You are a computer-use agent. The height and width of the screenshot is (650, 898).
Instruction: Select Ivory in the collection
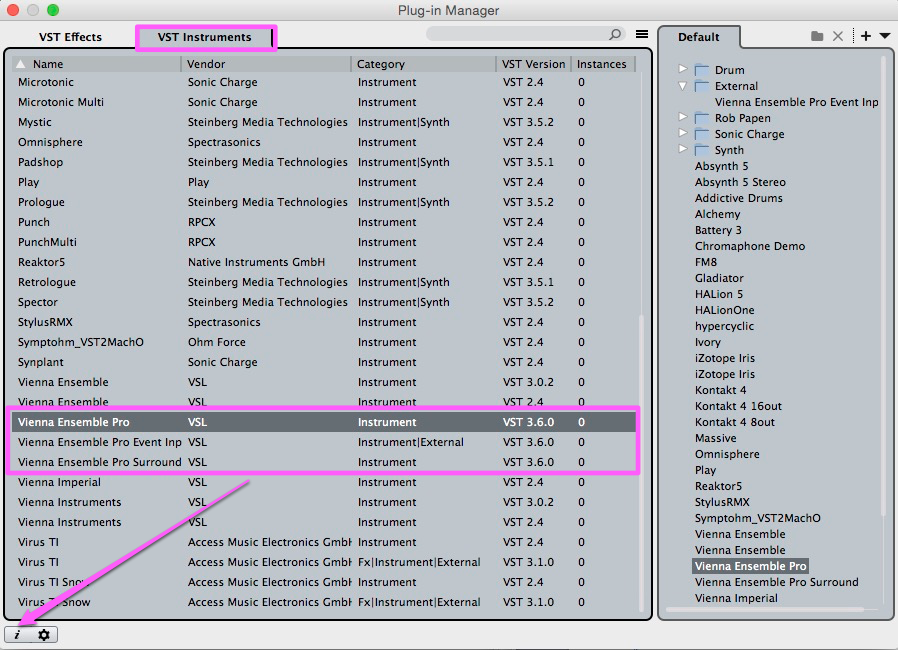click(707, 342)
